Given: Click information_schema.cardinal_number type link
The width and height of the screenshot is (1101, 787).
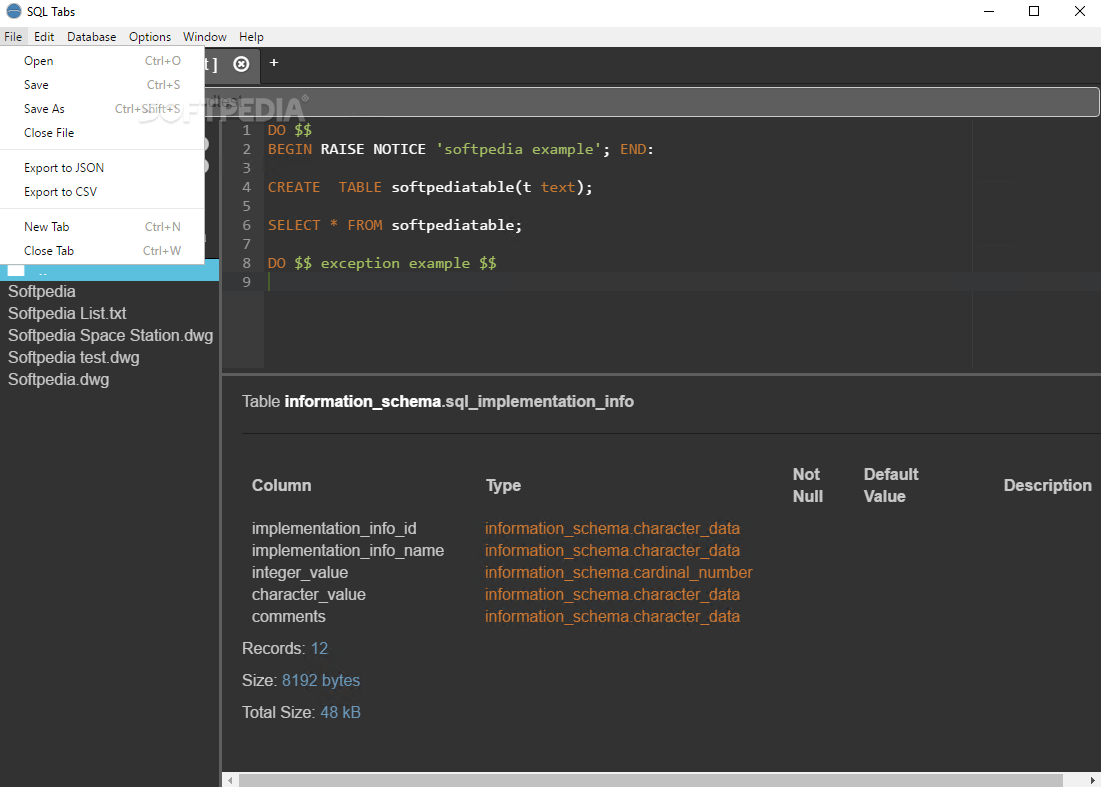Looking at the screenshot, I should point(619,573).
